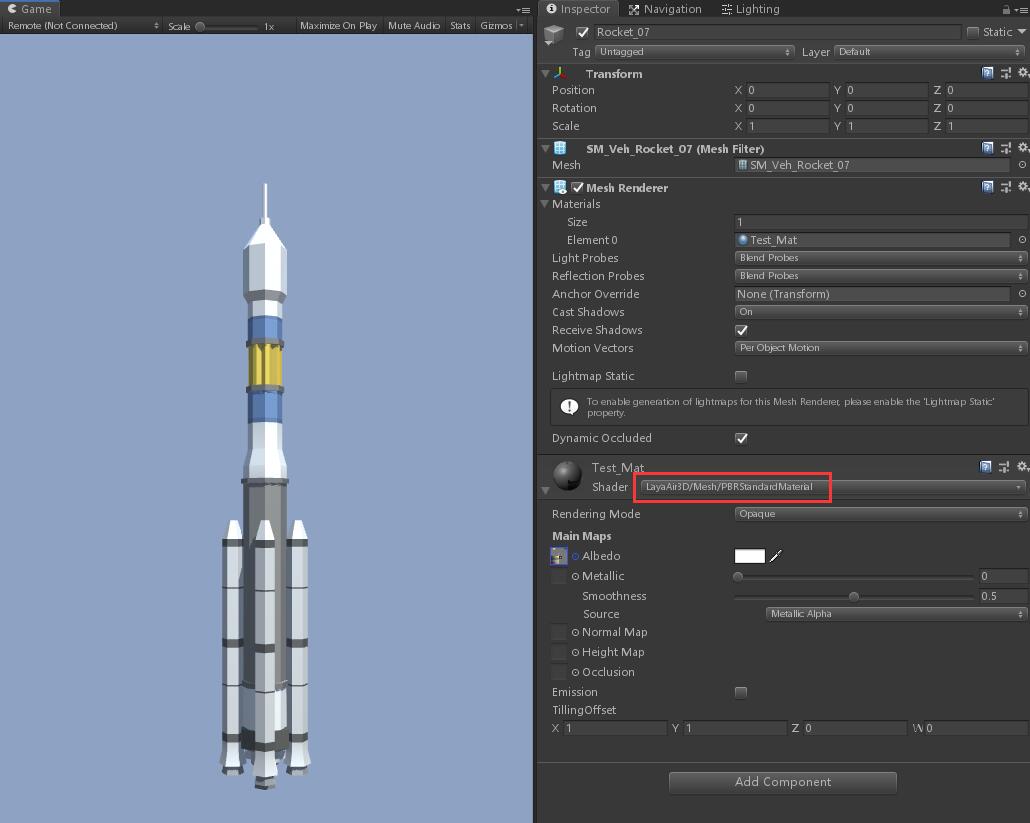Open the Transform component help documentation
1030x823 pixels.
[x=986, y=73]
